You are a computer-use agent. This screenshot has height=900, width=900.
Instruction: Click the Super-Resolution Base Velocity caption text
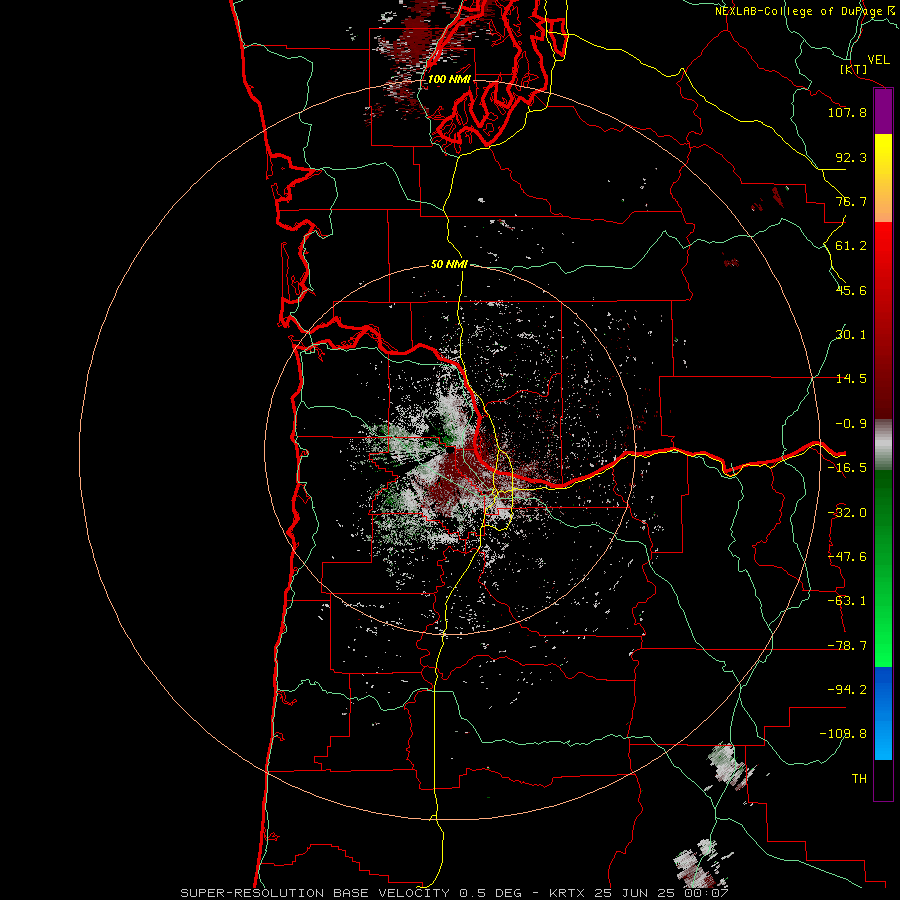[x=455, y=893]
